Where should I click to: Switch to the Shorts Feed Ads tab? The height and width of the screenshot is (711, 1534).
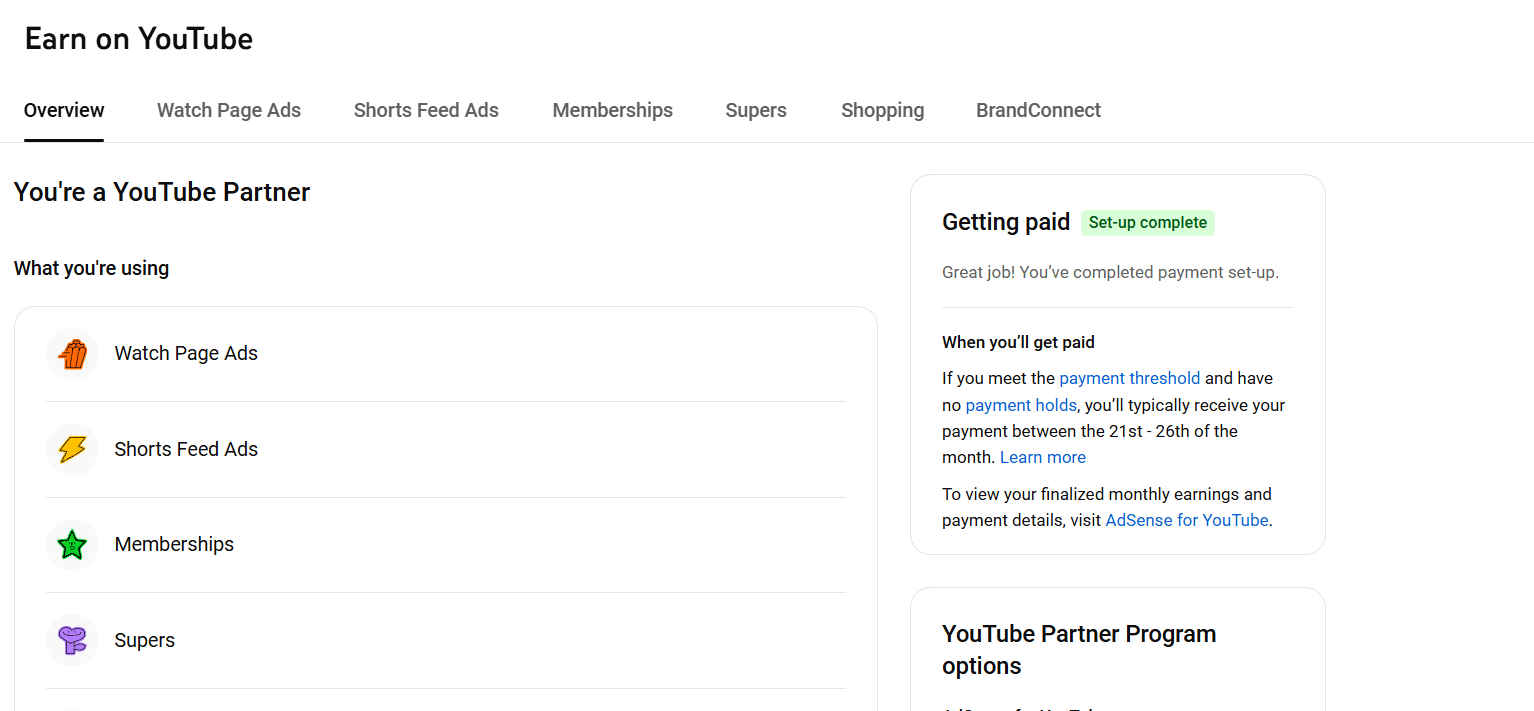coord(426,111)
